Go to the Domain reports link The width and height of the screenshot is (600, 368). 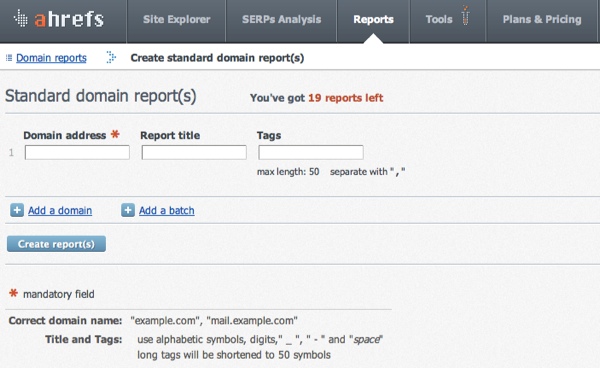[x=51, y=58]
